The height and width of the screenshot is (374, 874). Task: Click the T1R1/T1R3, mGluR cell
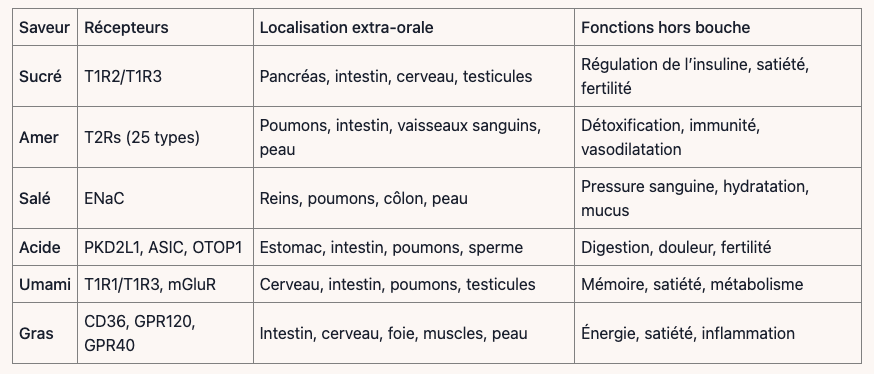pos(150,284)
